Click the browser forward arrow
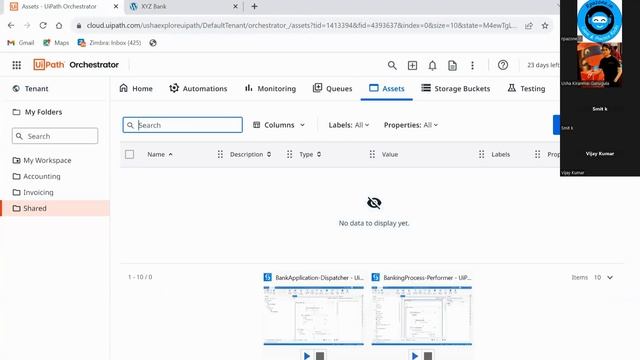The width and height of the screenshot is (640, 360). click(27, 25)
